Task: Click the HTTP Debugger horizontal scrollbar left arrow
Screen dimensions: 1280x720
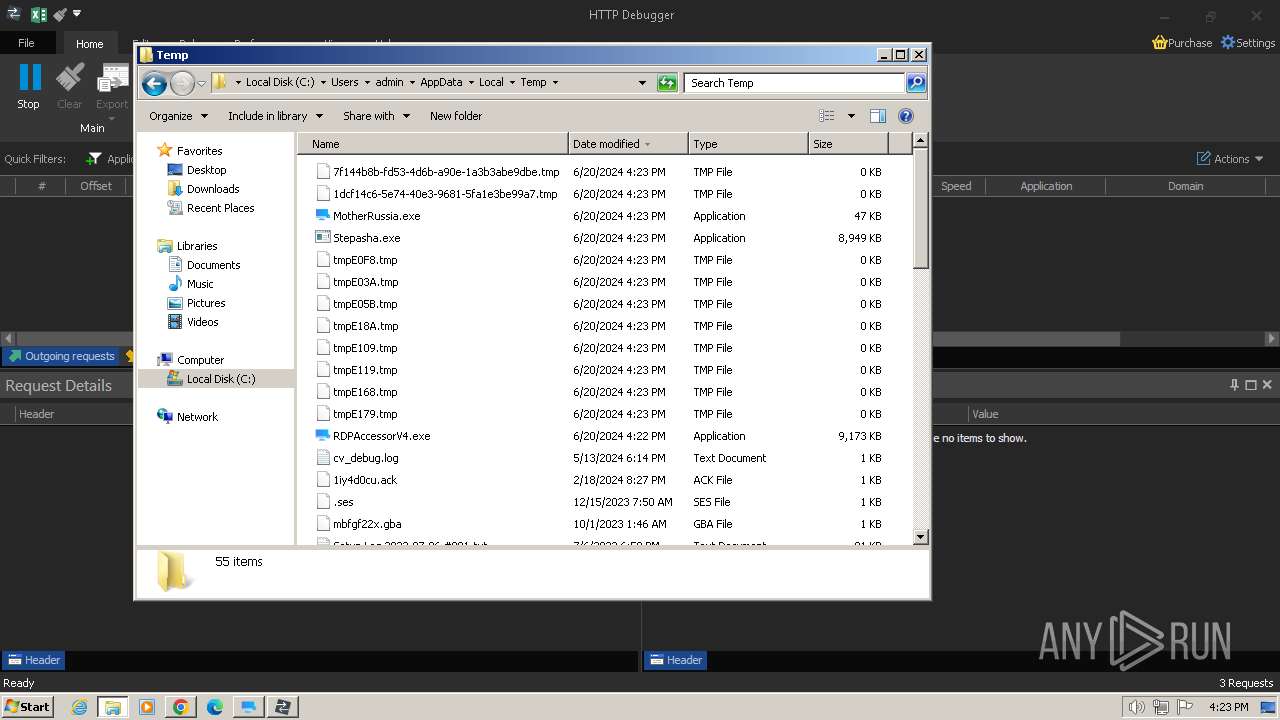Action: [8, 339]
